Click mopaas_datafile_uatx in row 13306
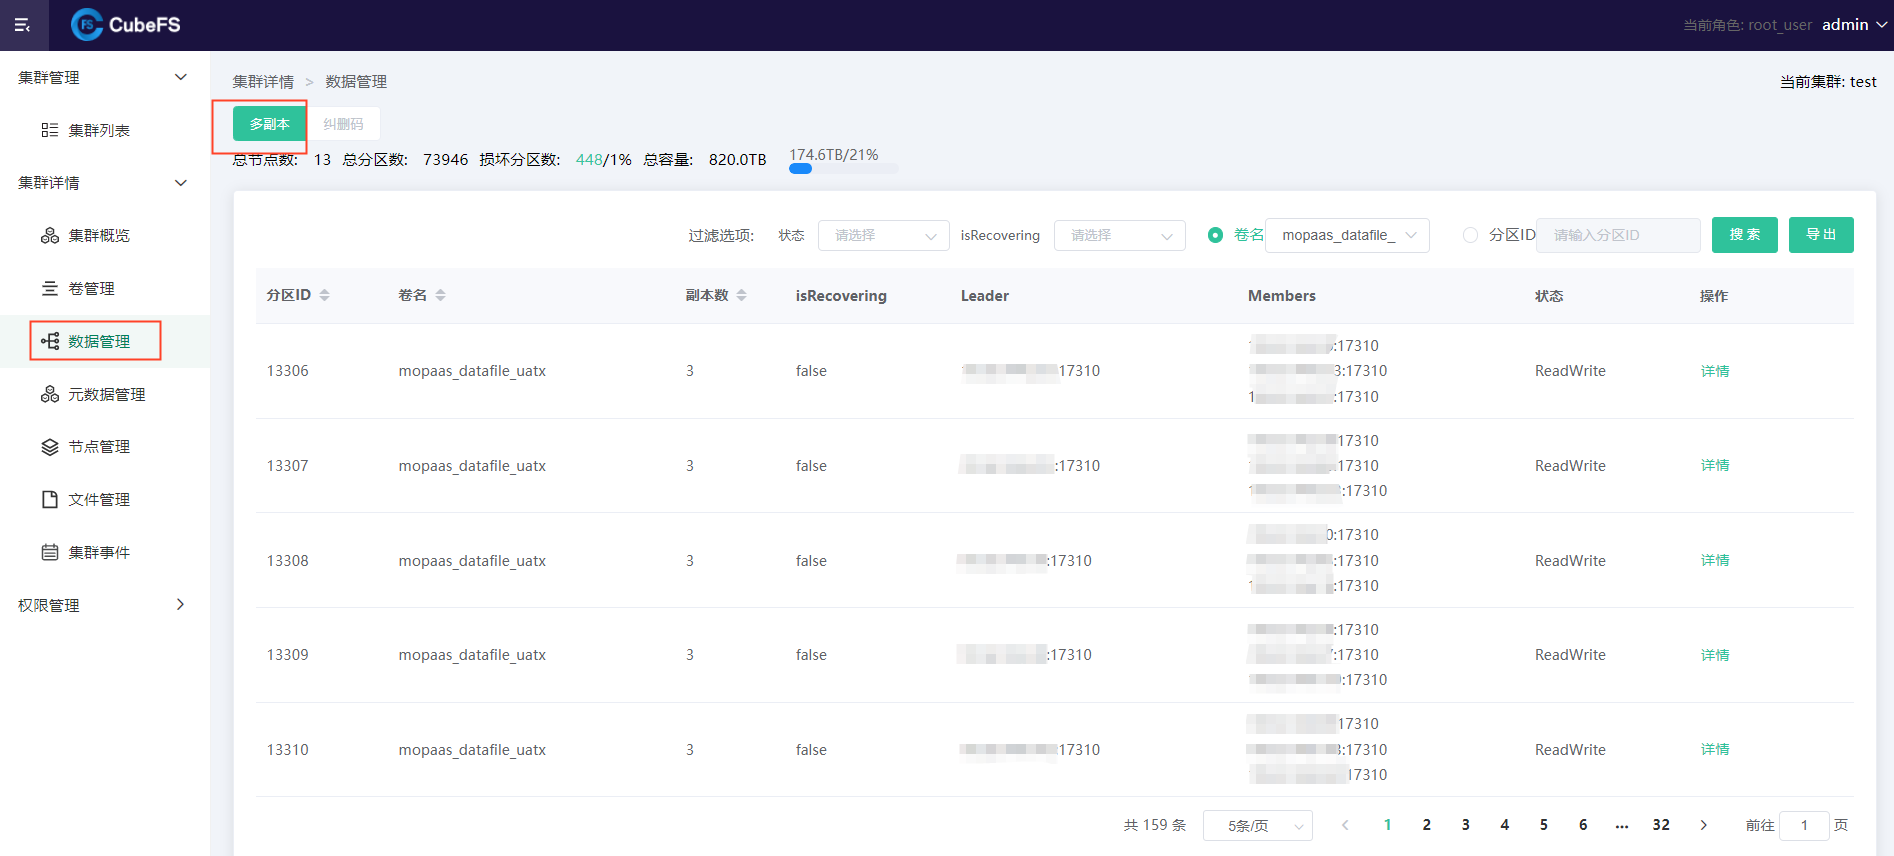The image size is (1894, 856). [472, 371]
